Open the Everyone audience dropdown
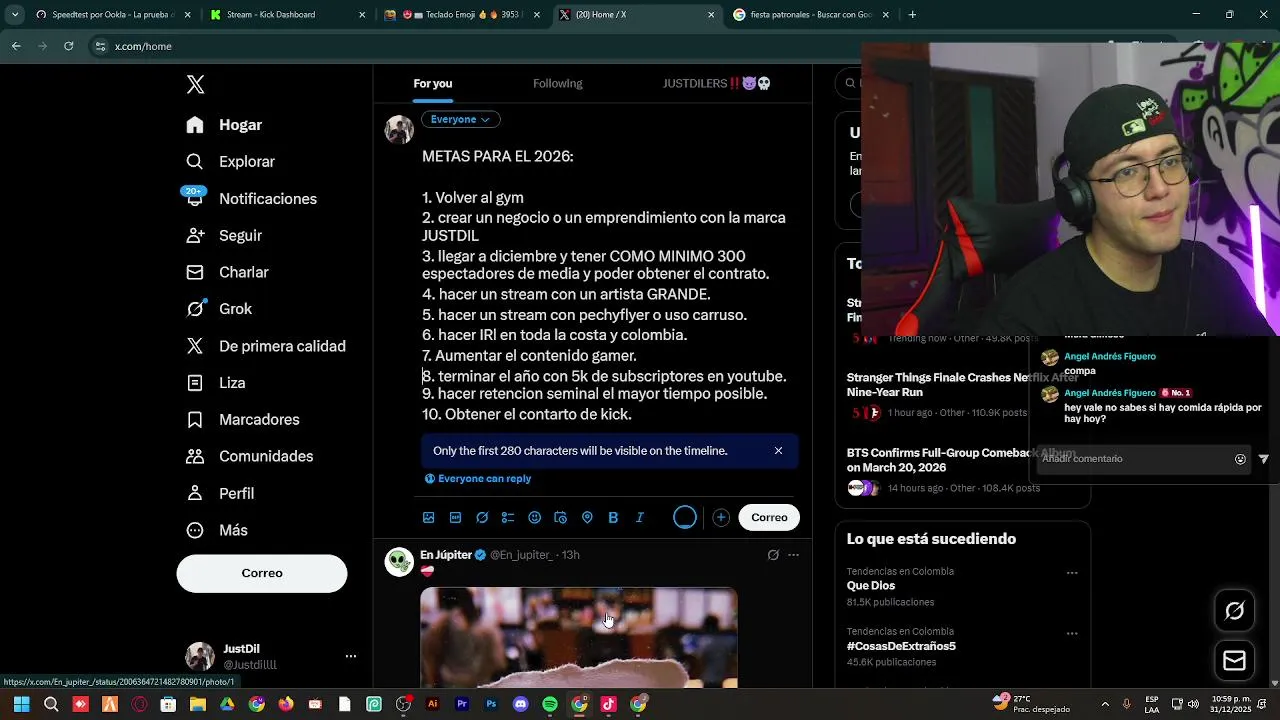Screen dimensions: 1280x720 [x=460, y=119]
